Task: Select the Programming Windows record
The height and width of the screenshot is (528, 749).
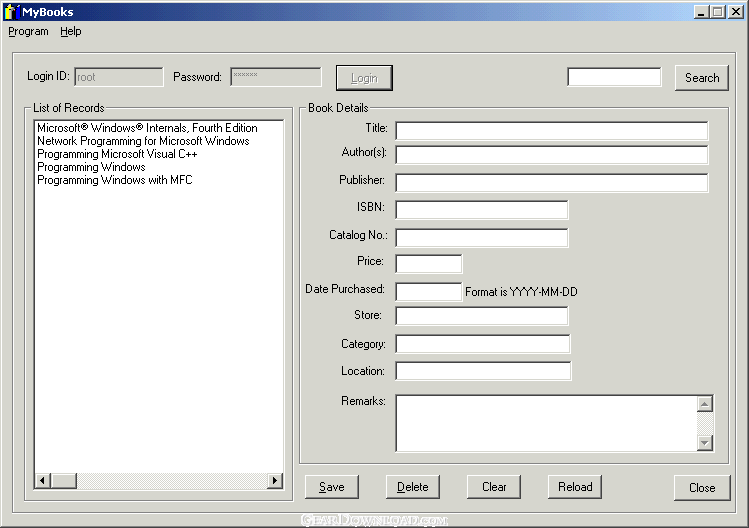Action: coord(91,167)
